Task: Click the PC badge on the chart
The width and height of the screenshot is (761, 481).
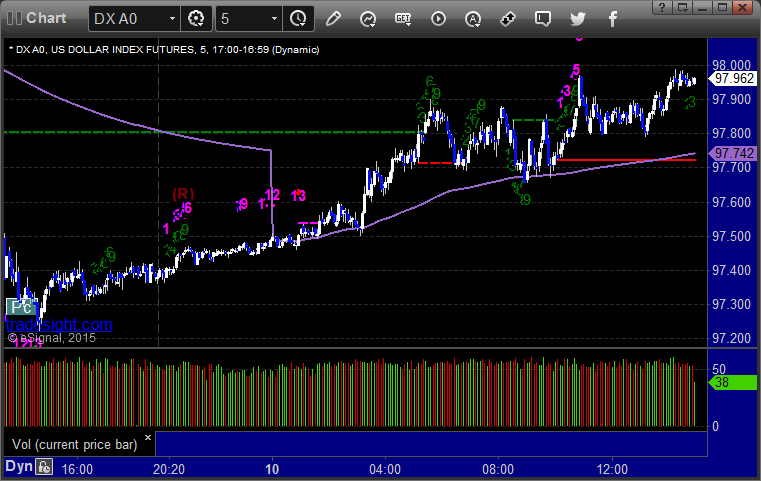Action: 21,307
